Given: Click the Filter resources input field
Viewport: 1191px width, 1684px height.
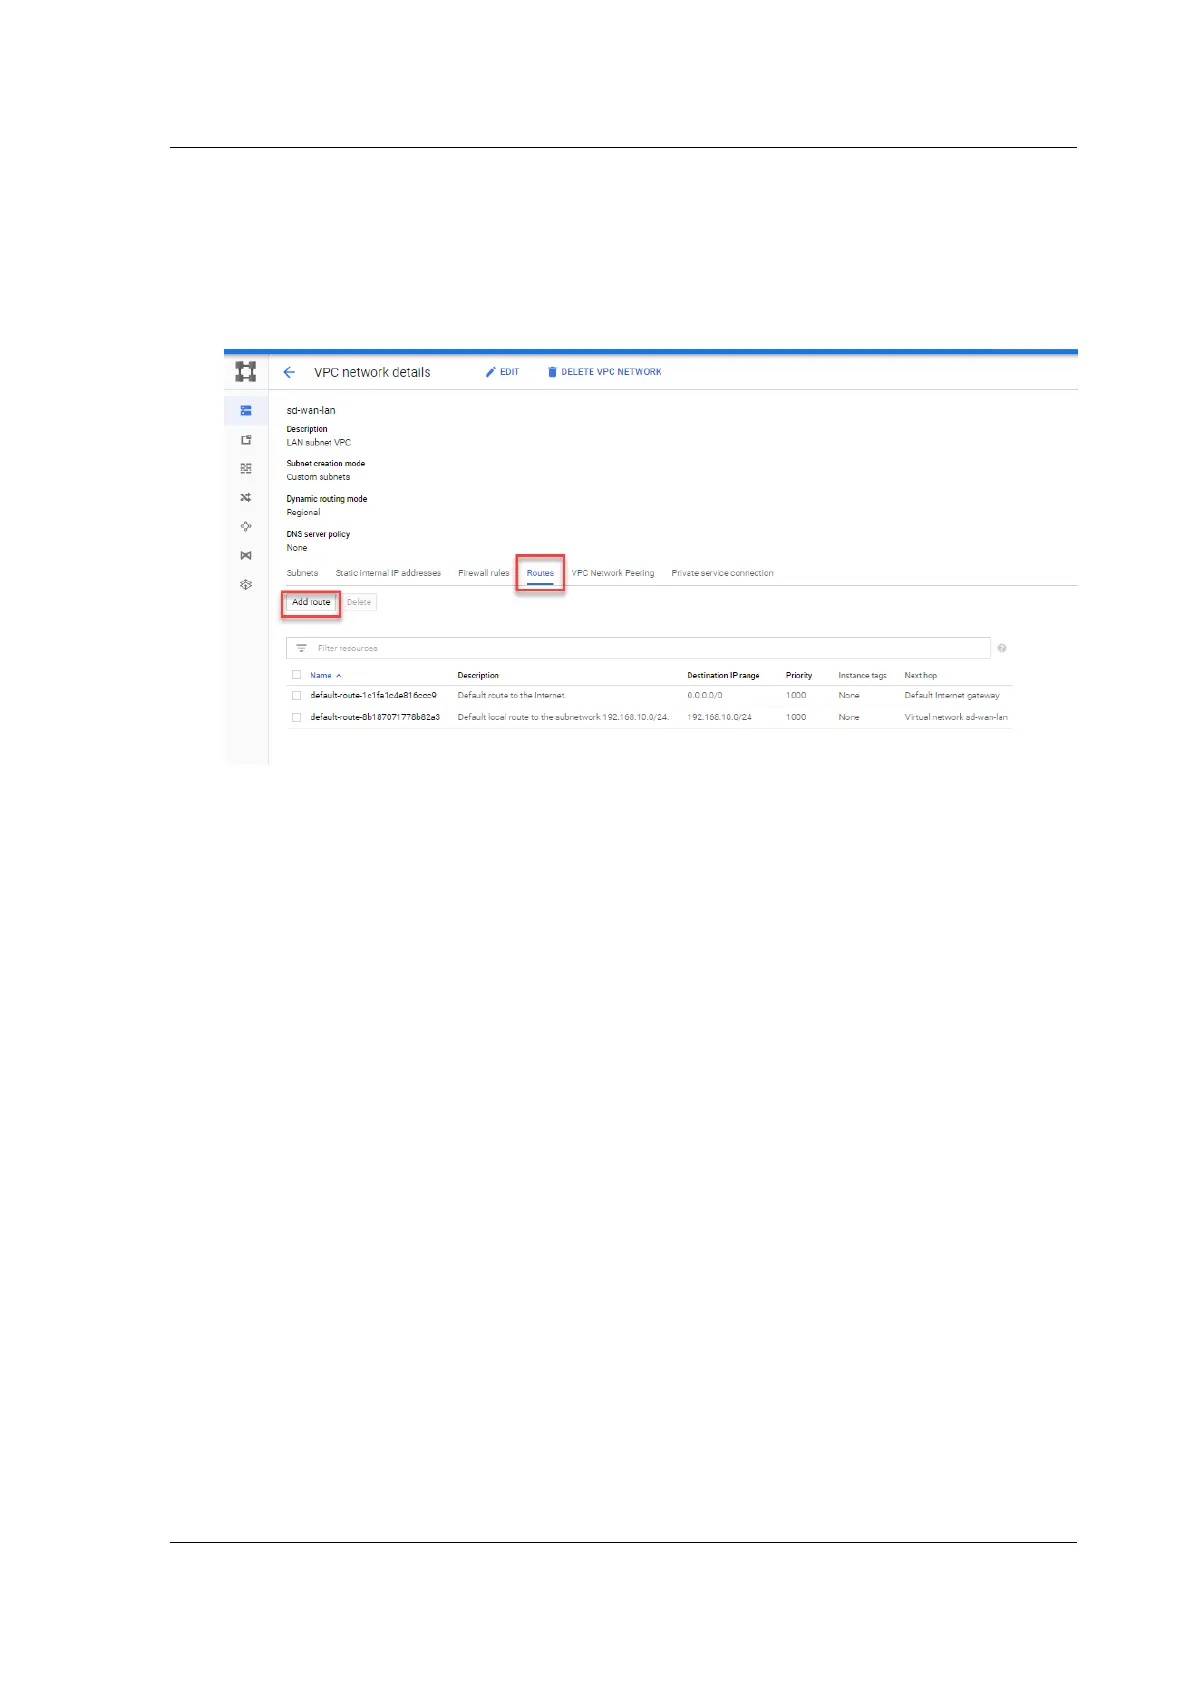Looking at the screenshot, I should pos(638,648).
